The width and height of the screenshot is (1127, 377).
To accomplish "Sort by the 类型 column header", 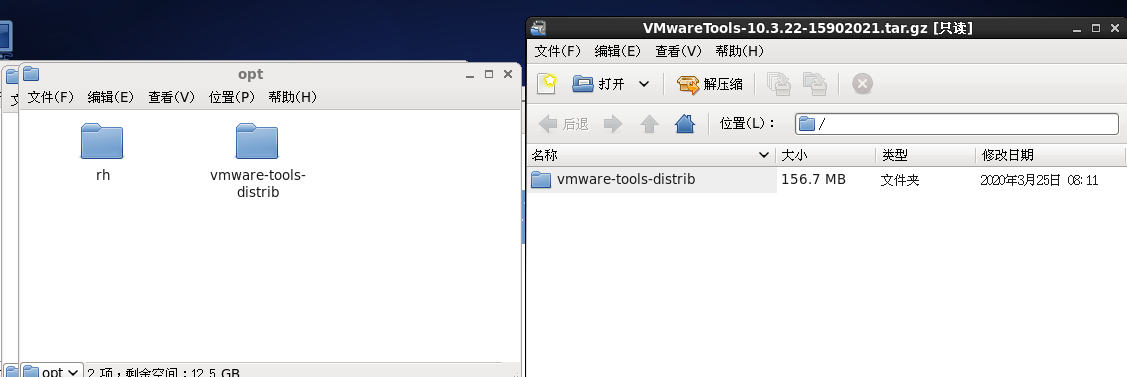I will coord(925,155).
